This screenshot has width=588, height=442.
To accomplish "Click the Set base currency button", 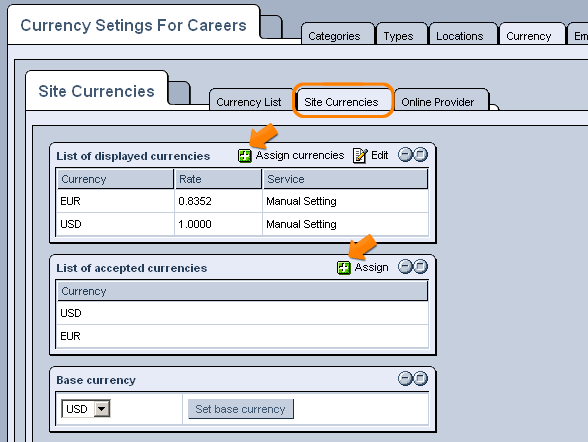I will [241, 409].
